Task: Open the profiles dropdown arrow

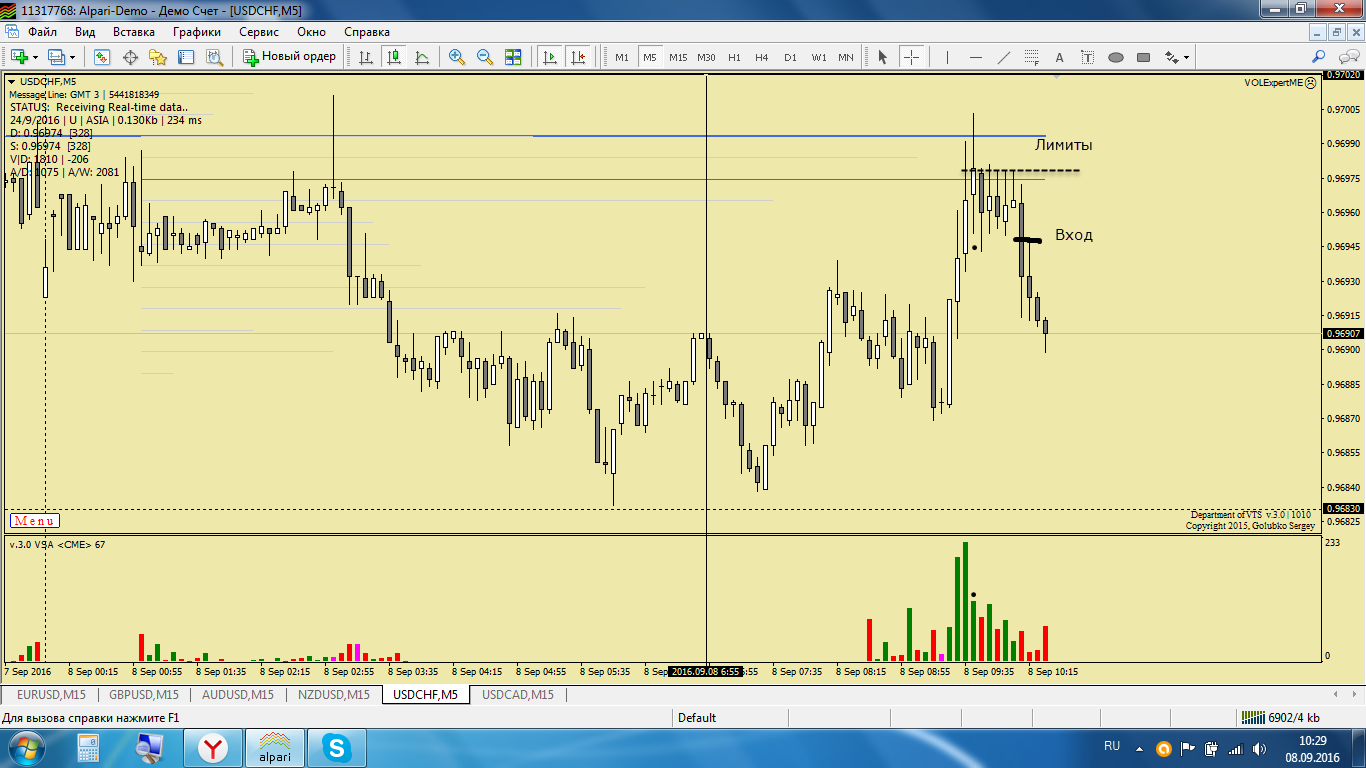Action: pyautogui.click(x=72, y=57)
